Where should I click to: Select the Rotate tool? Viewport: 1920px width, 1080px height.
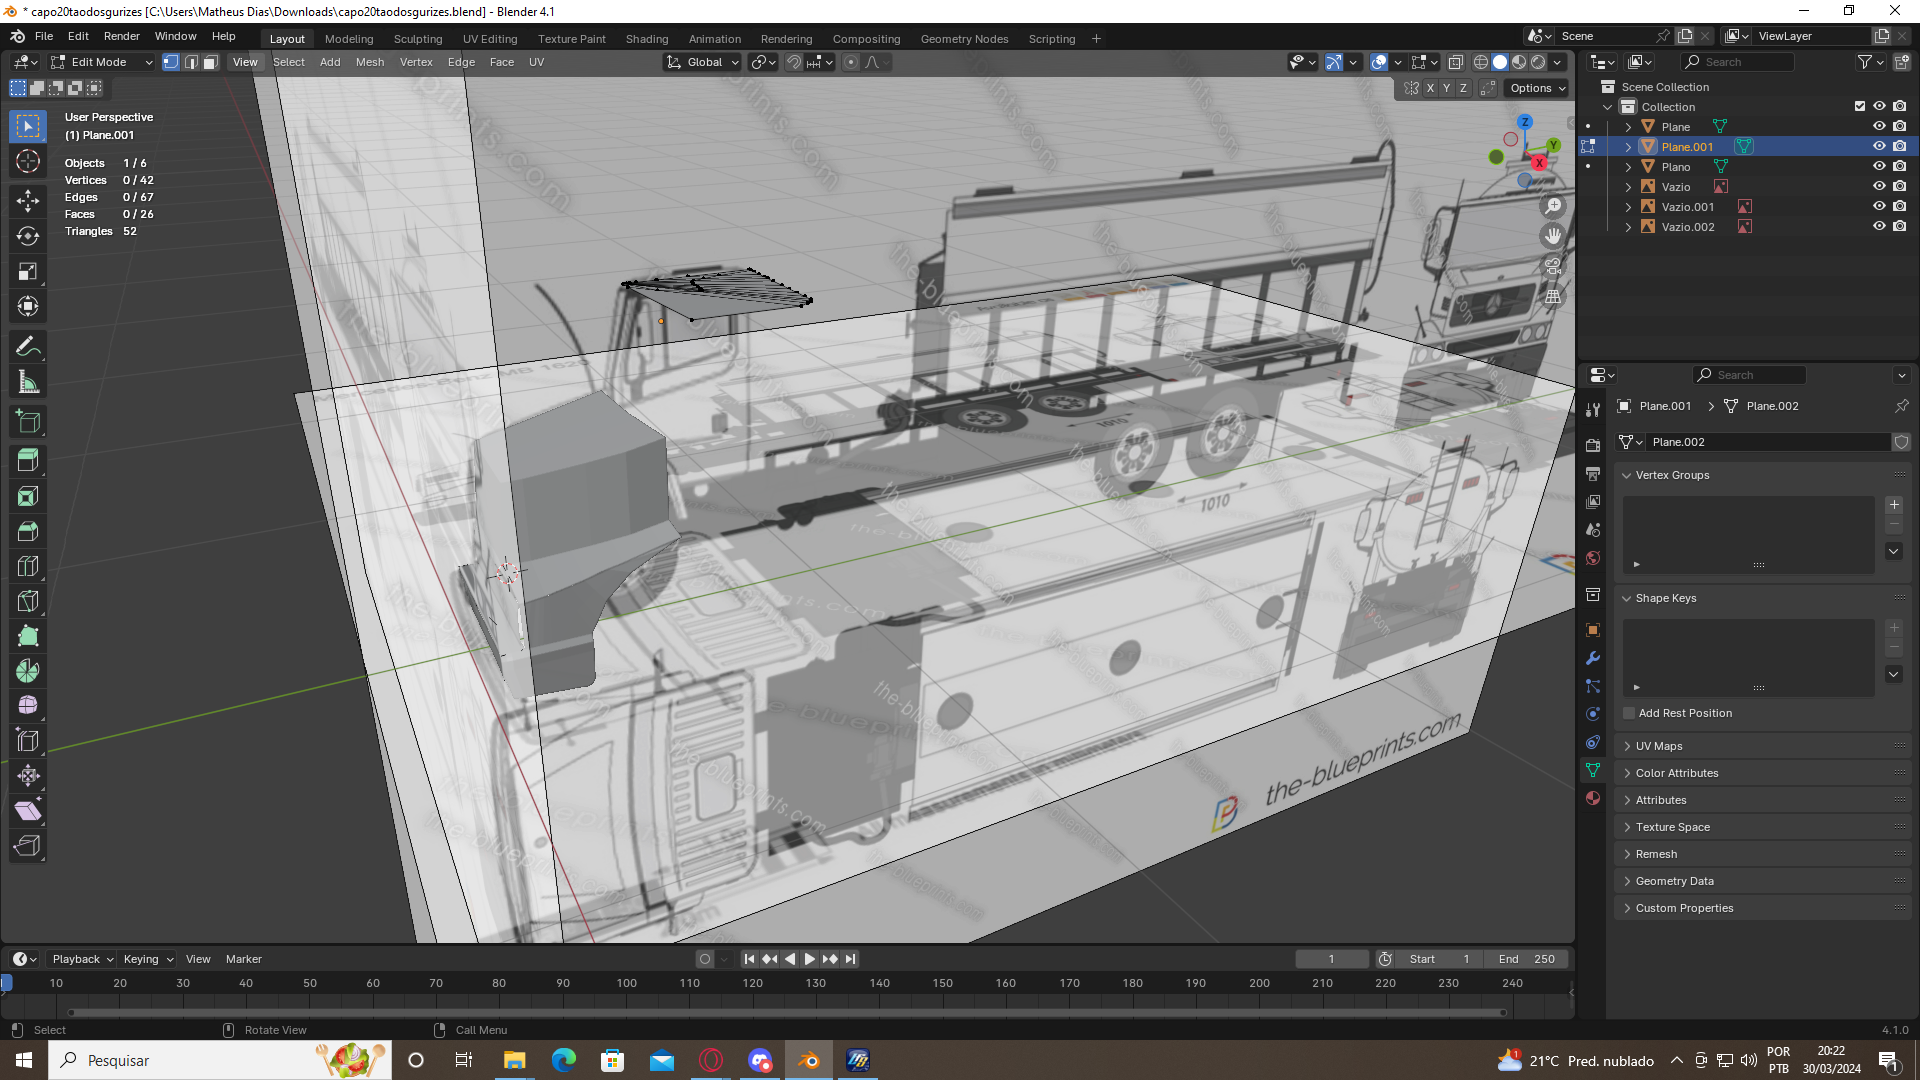[28, 236]
